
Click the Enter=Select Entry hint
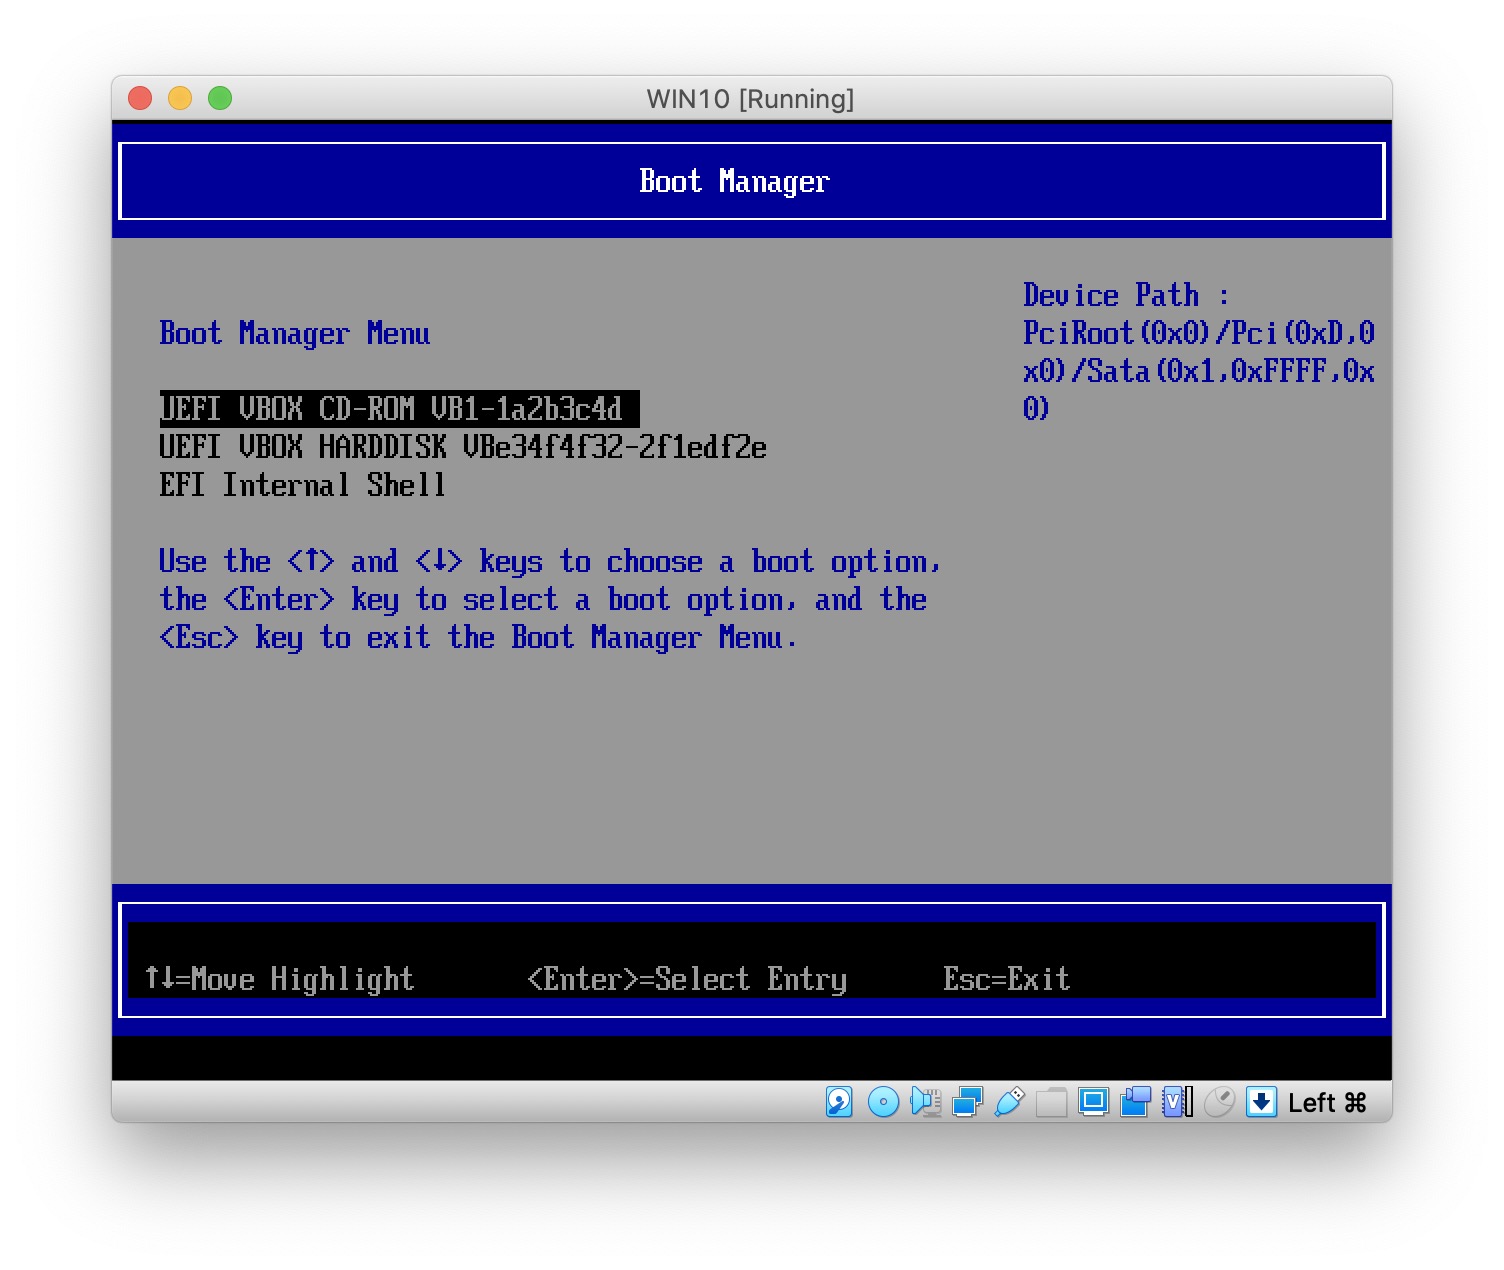point(687,978)
